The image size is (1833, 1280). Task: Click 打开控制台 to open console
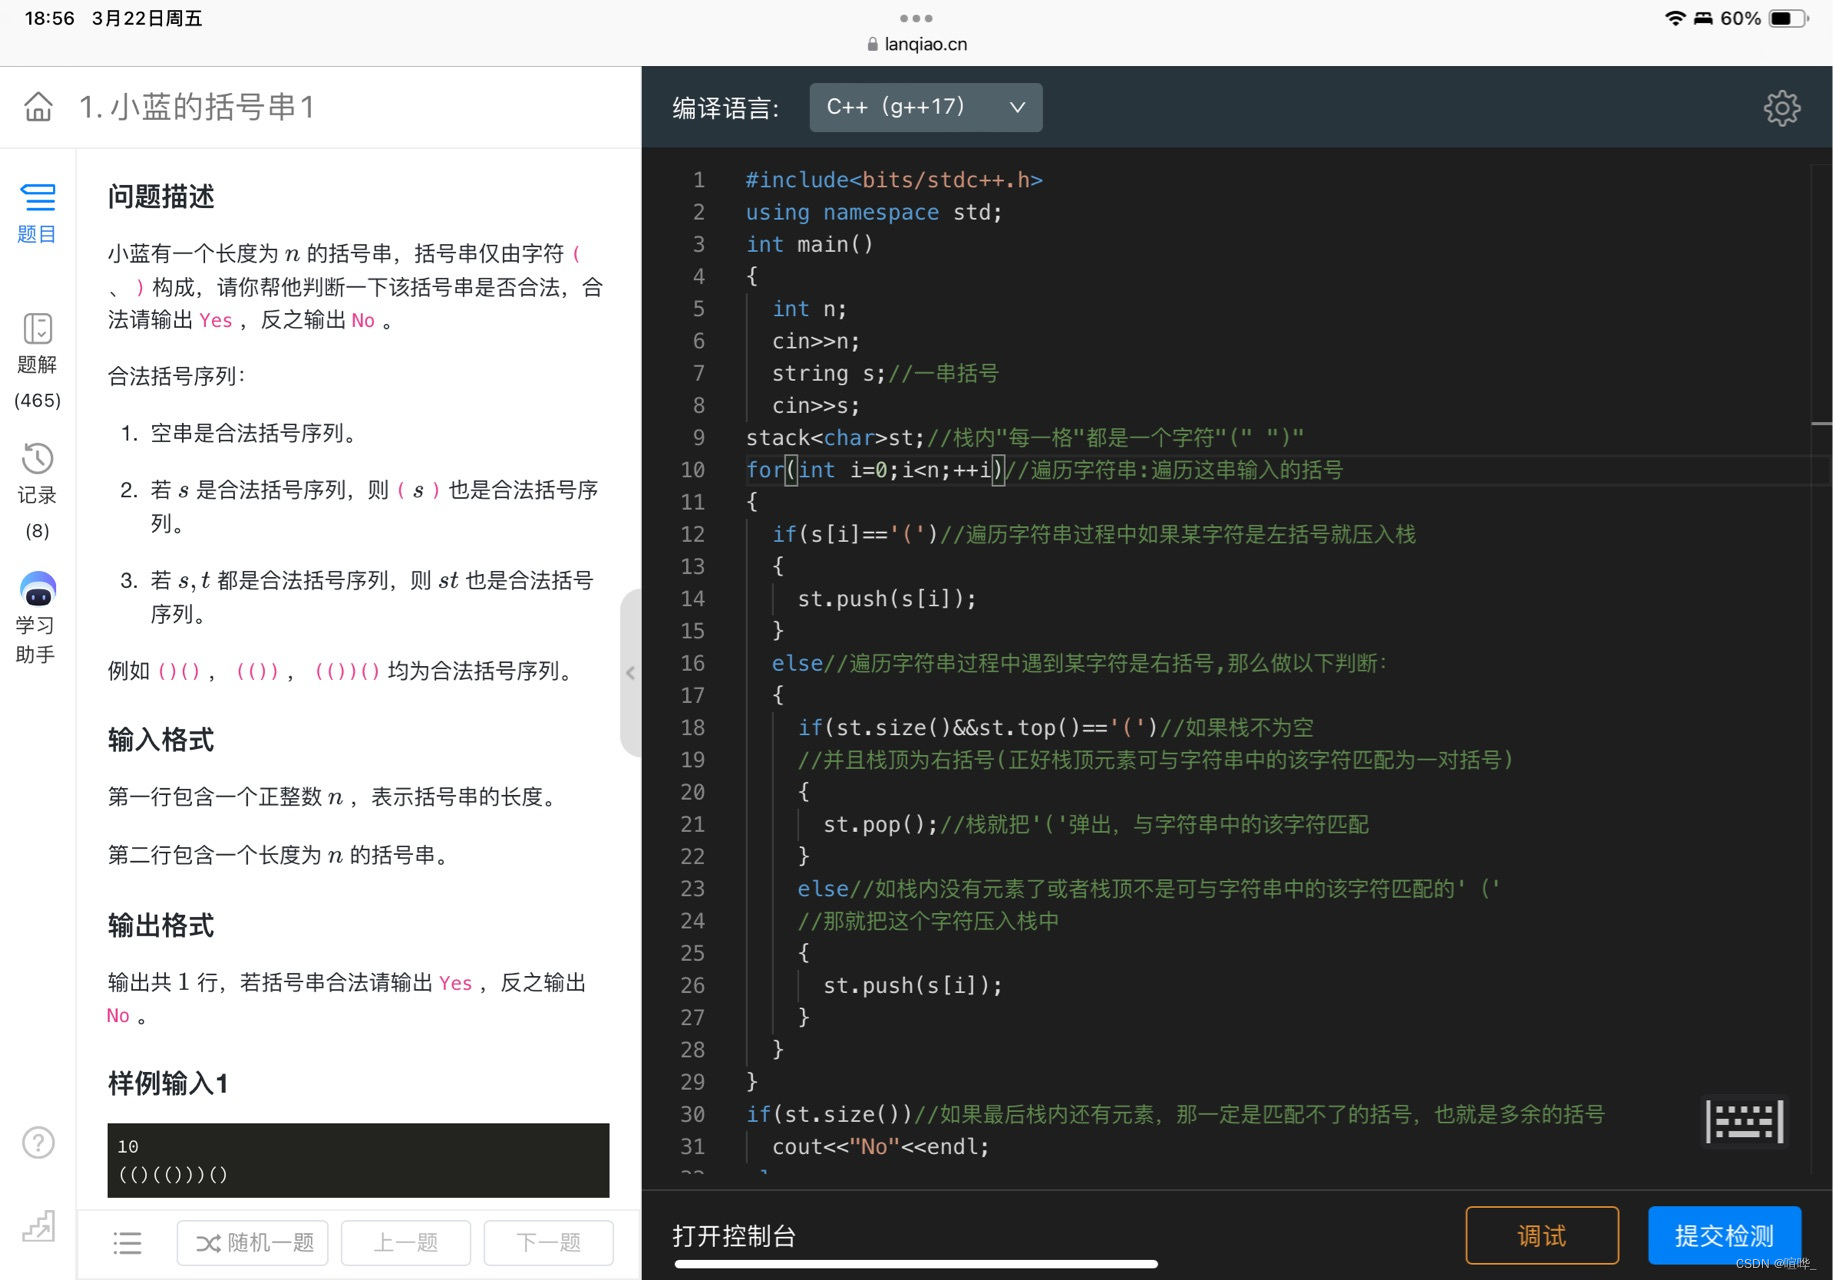pos(734,1236)
